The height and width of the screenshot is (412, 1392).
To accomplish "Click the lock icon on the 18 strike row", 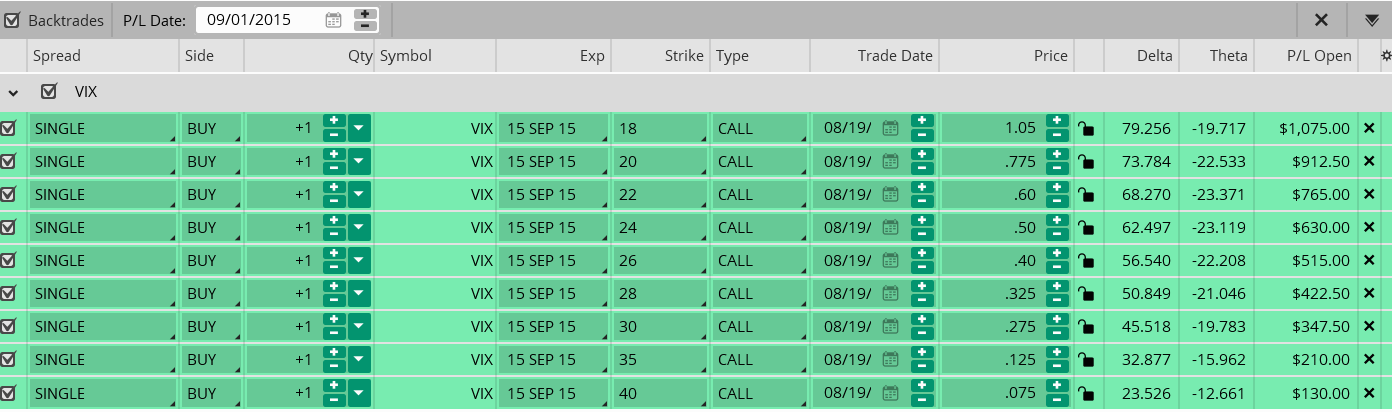I will (x=1086, y=128).
